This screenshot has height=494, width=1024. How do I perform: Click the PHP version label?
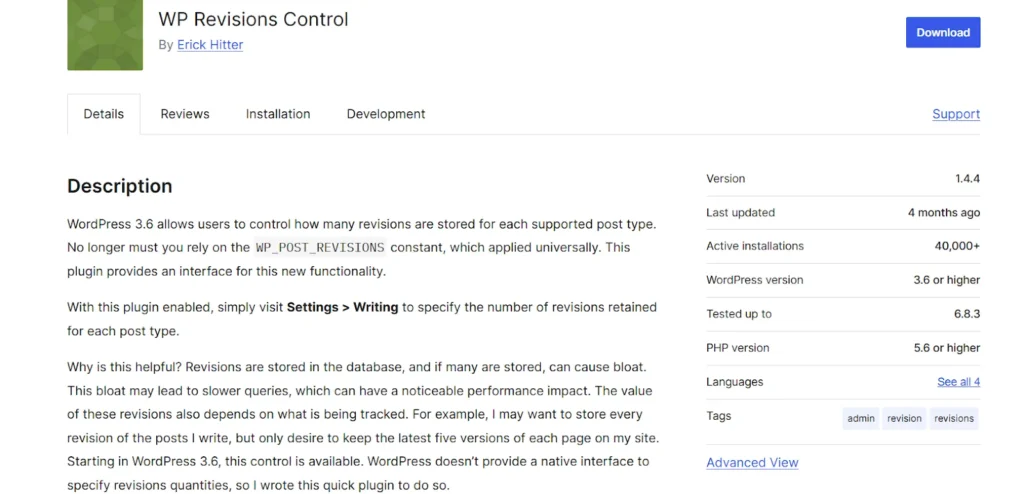pyautogui.click(x=737, y=348)
